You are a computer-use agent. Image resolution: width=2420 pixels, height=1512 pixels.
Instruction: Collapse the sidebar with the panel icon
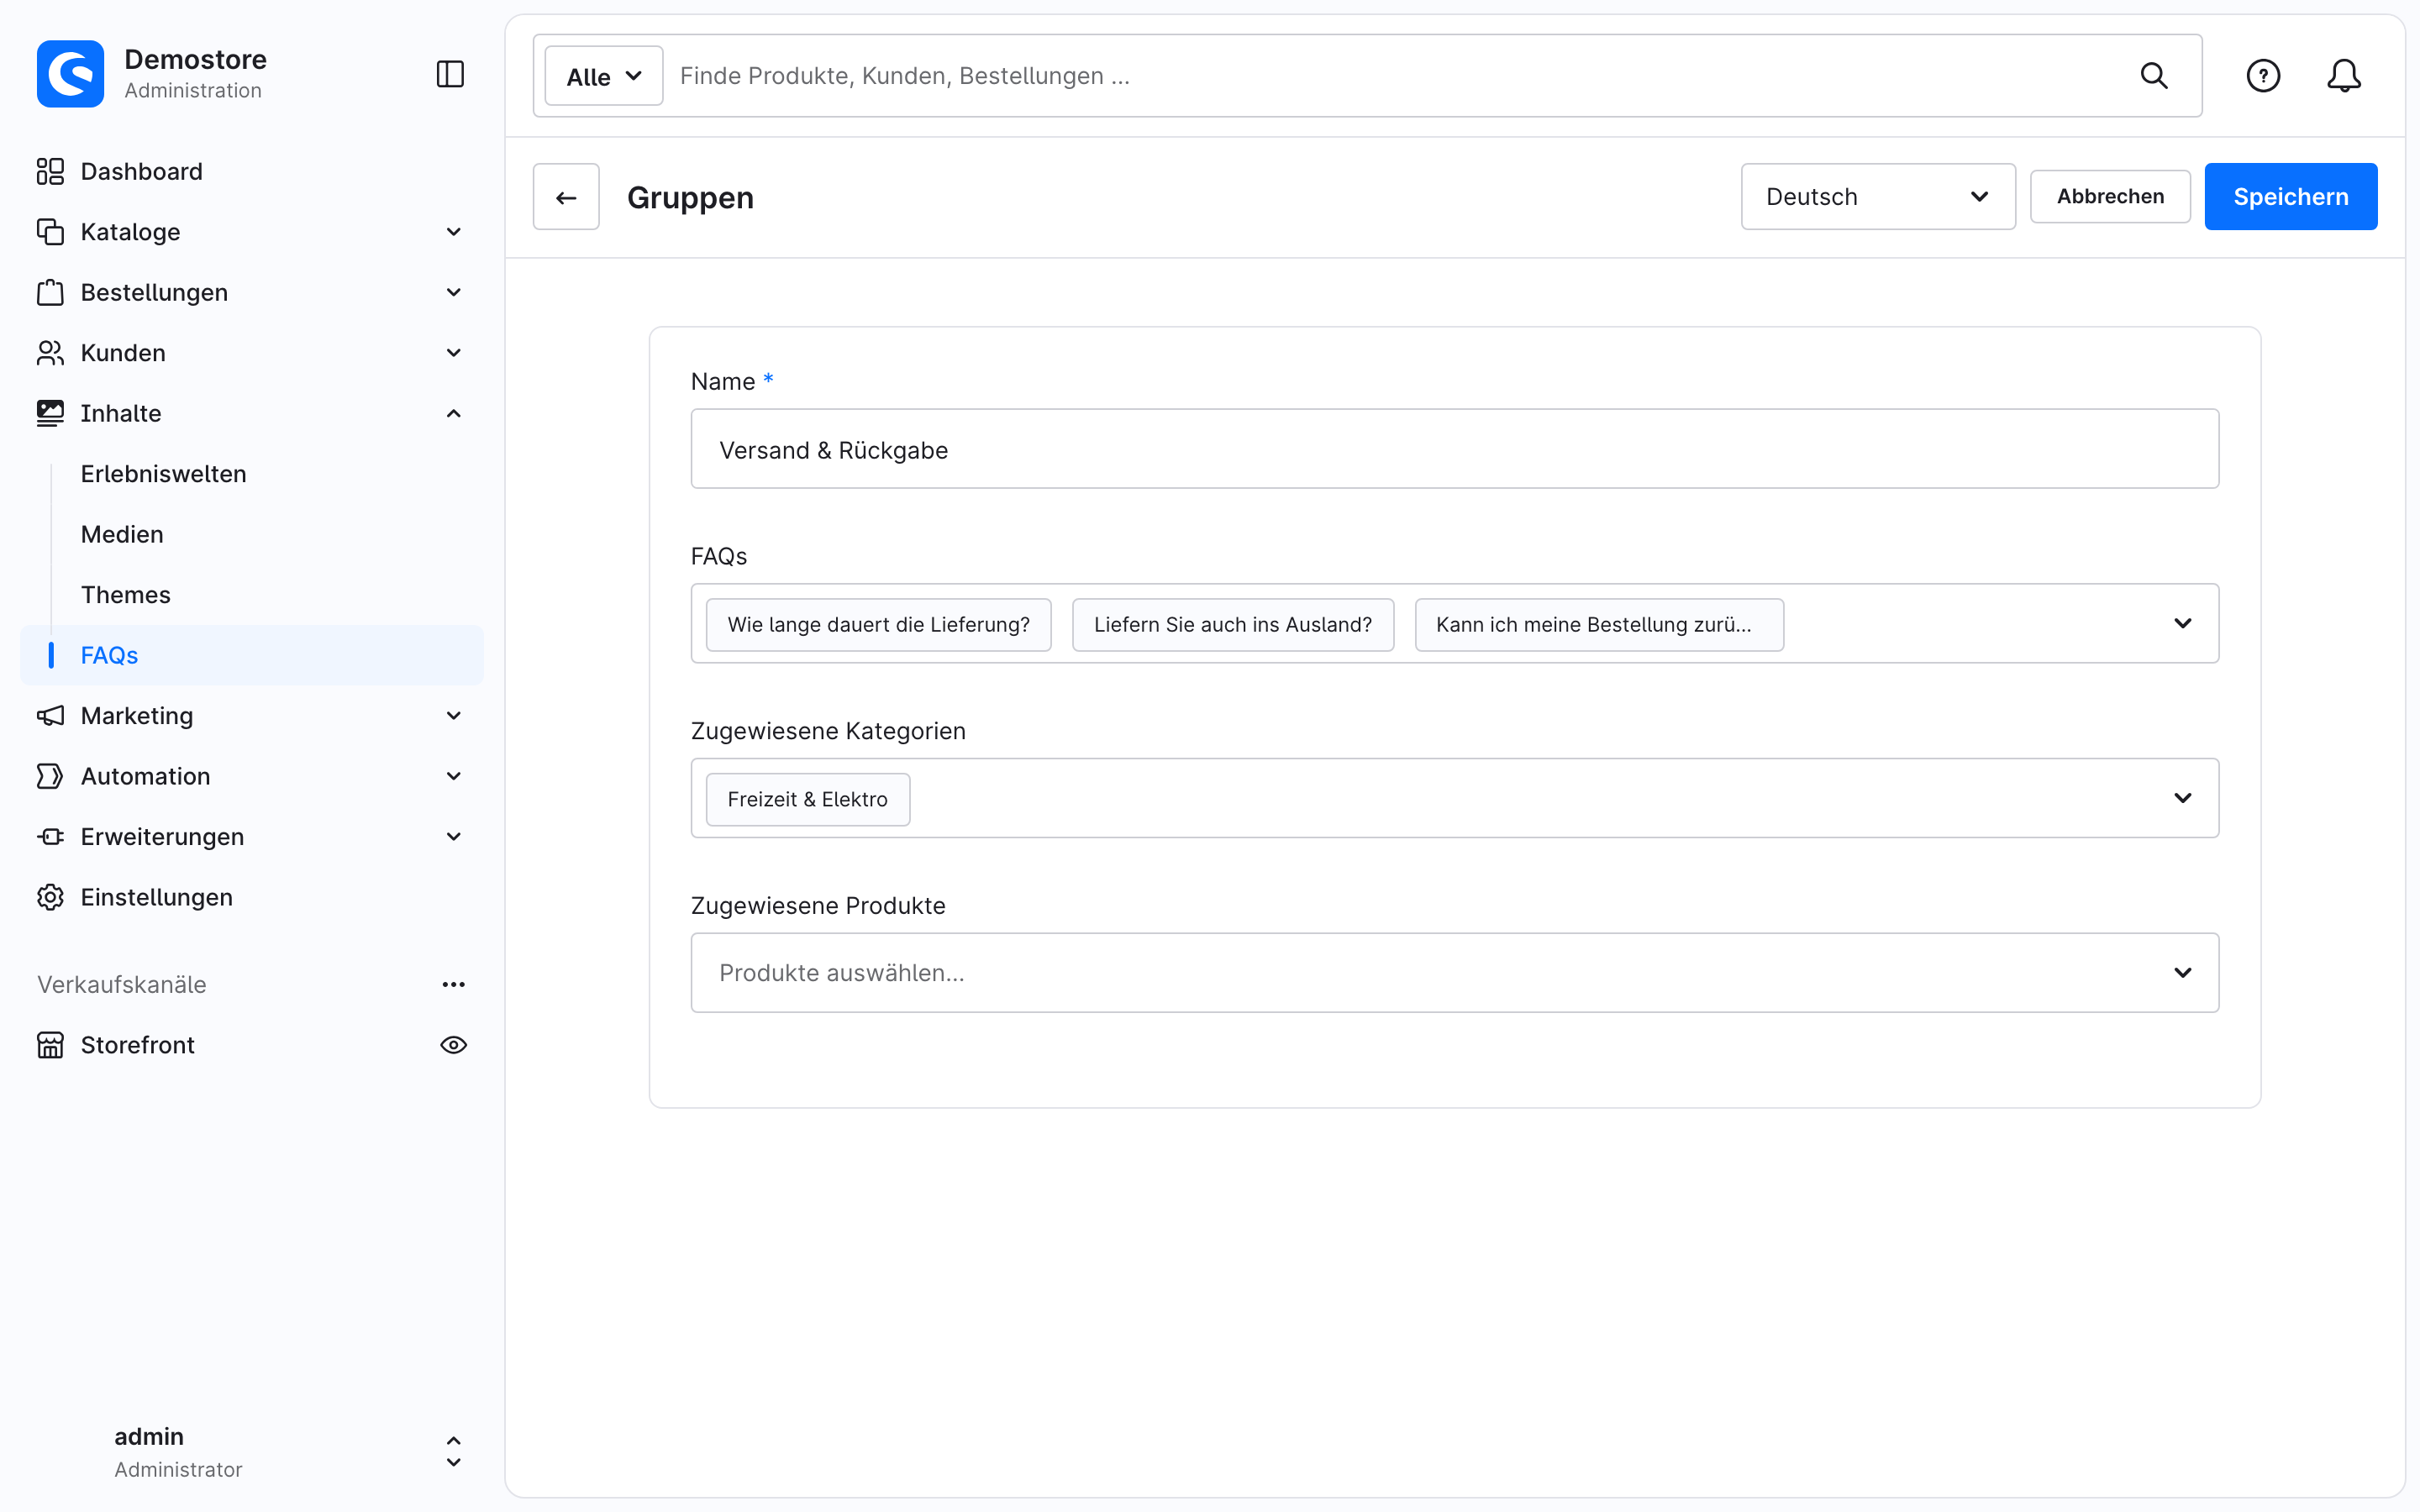tap(450, 74)
